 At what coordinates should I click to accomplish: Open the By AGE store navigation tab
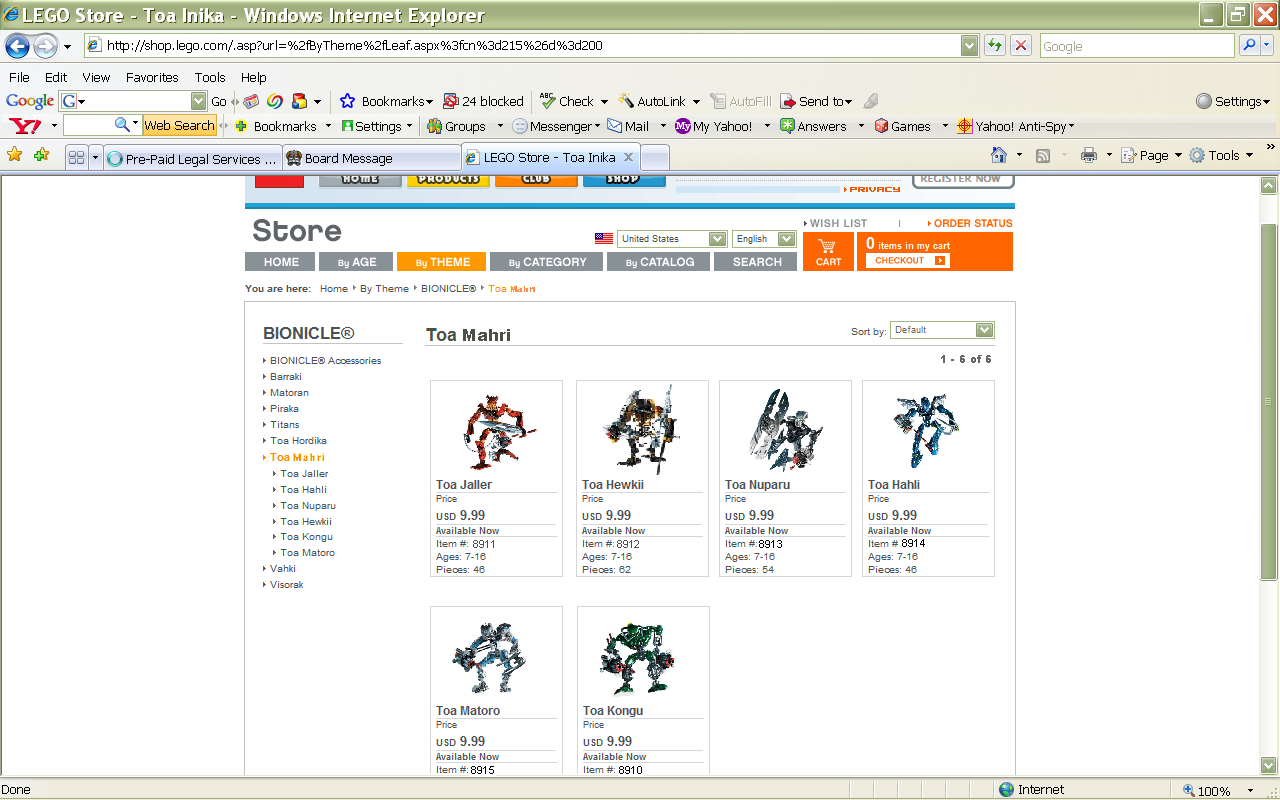[356, 262]
